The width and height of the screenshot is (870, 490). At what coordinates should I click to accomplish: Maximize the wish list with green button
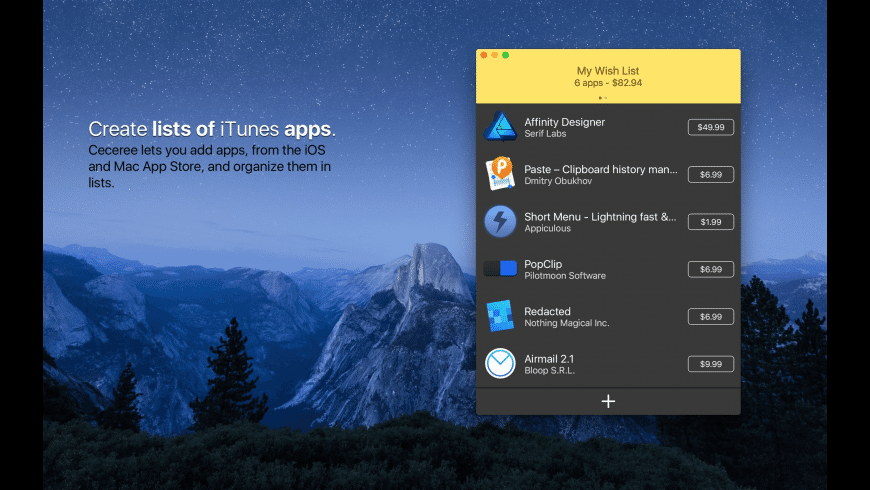tap(505, 55)
